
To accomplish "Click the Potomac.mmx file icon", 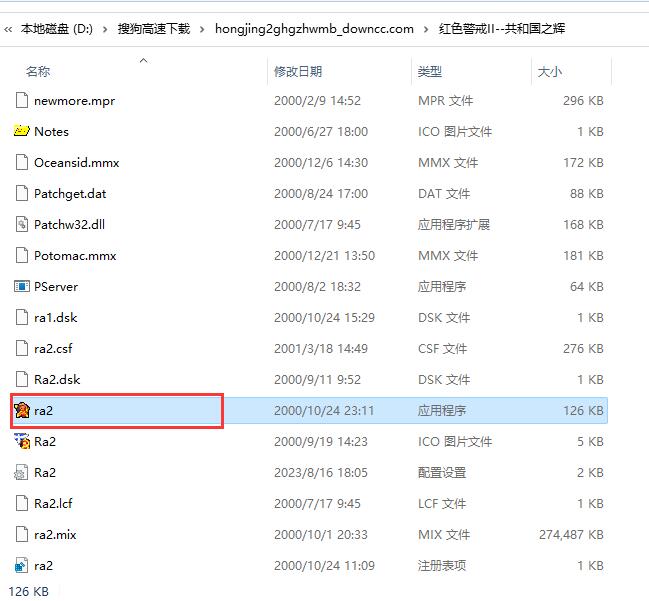I will [22, 255].
